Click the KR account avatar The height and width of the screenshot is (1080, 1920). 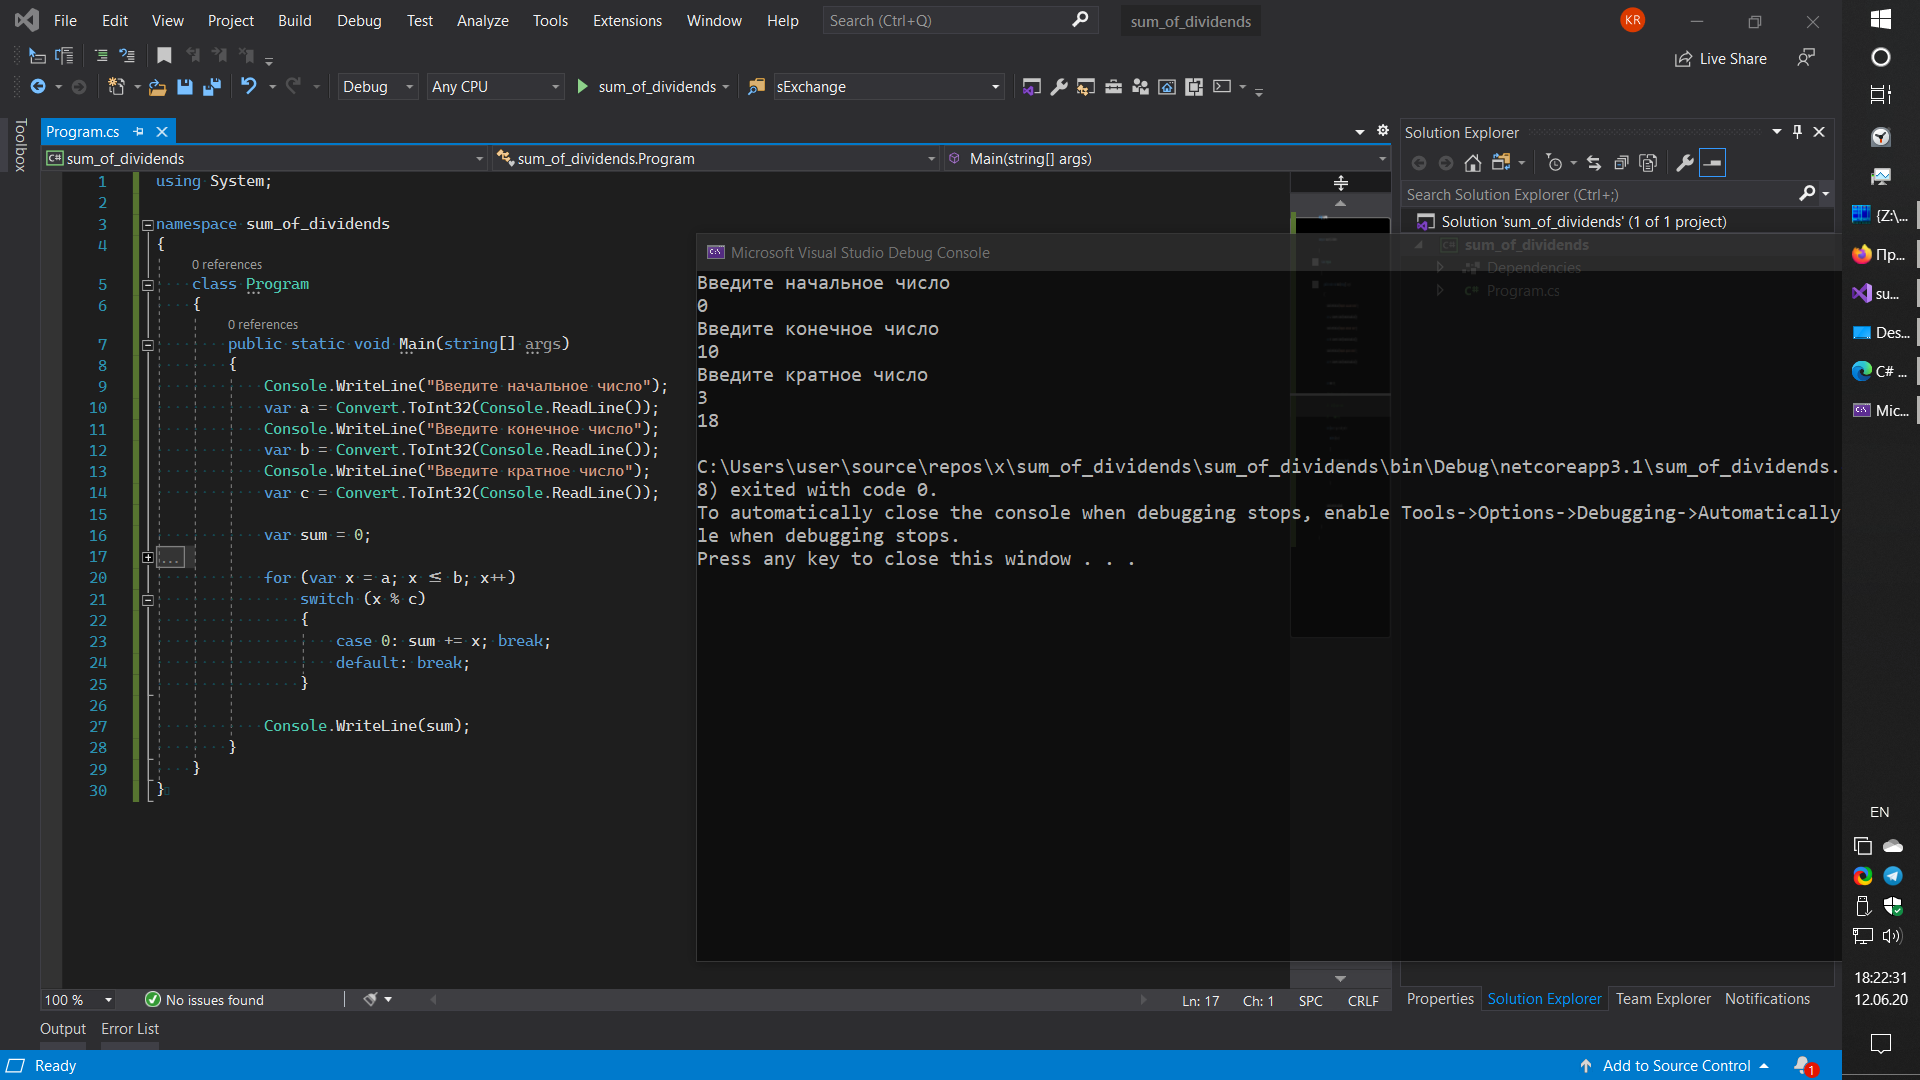tap(1633, 20)
